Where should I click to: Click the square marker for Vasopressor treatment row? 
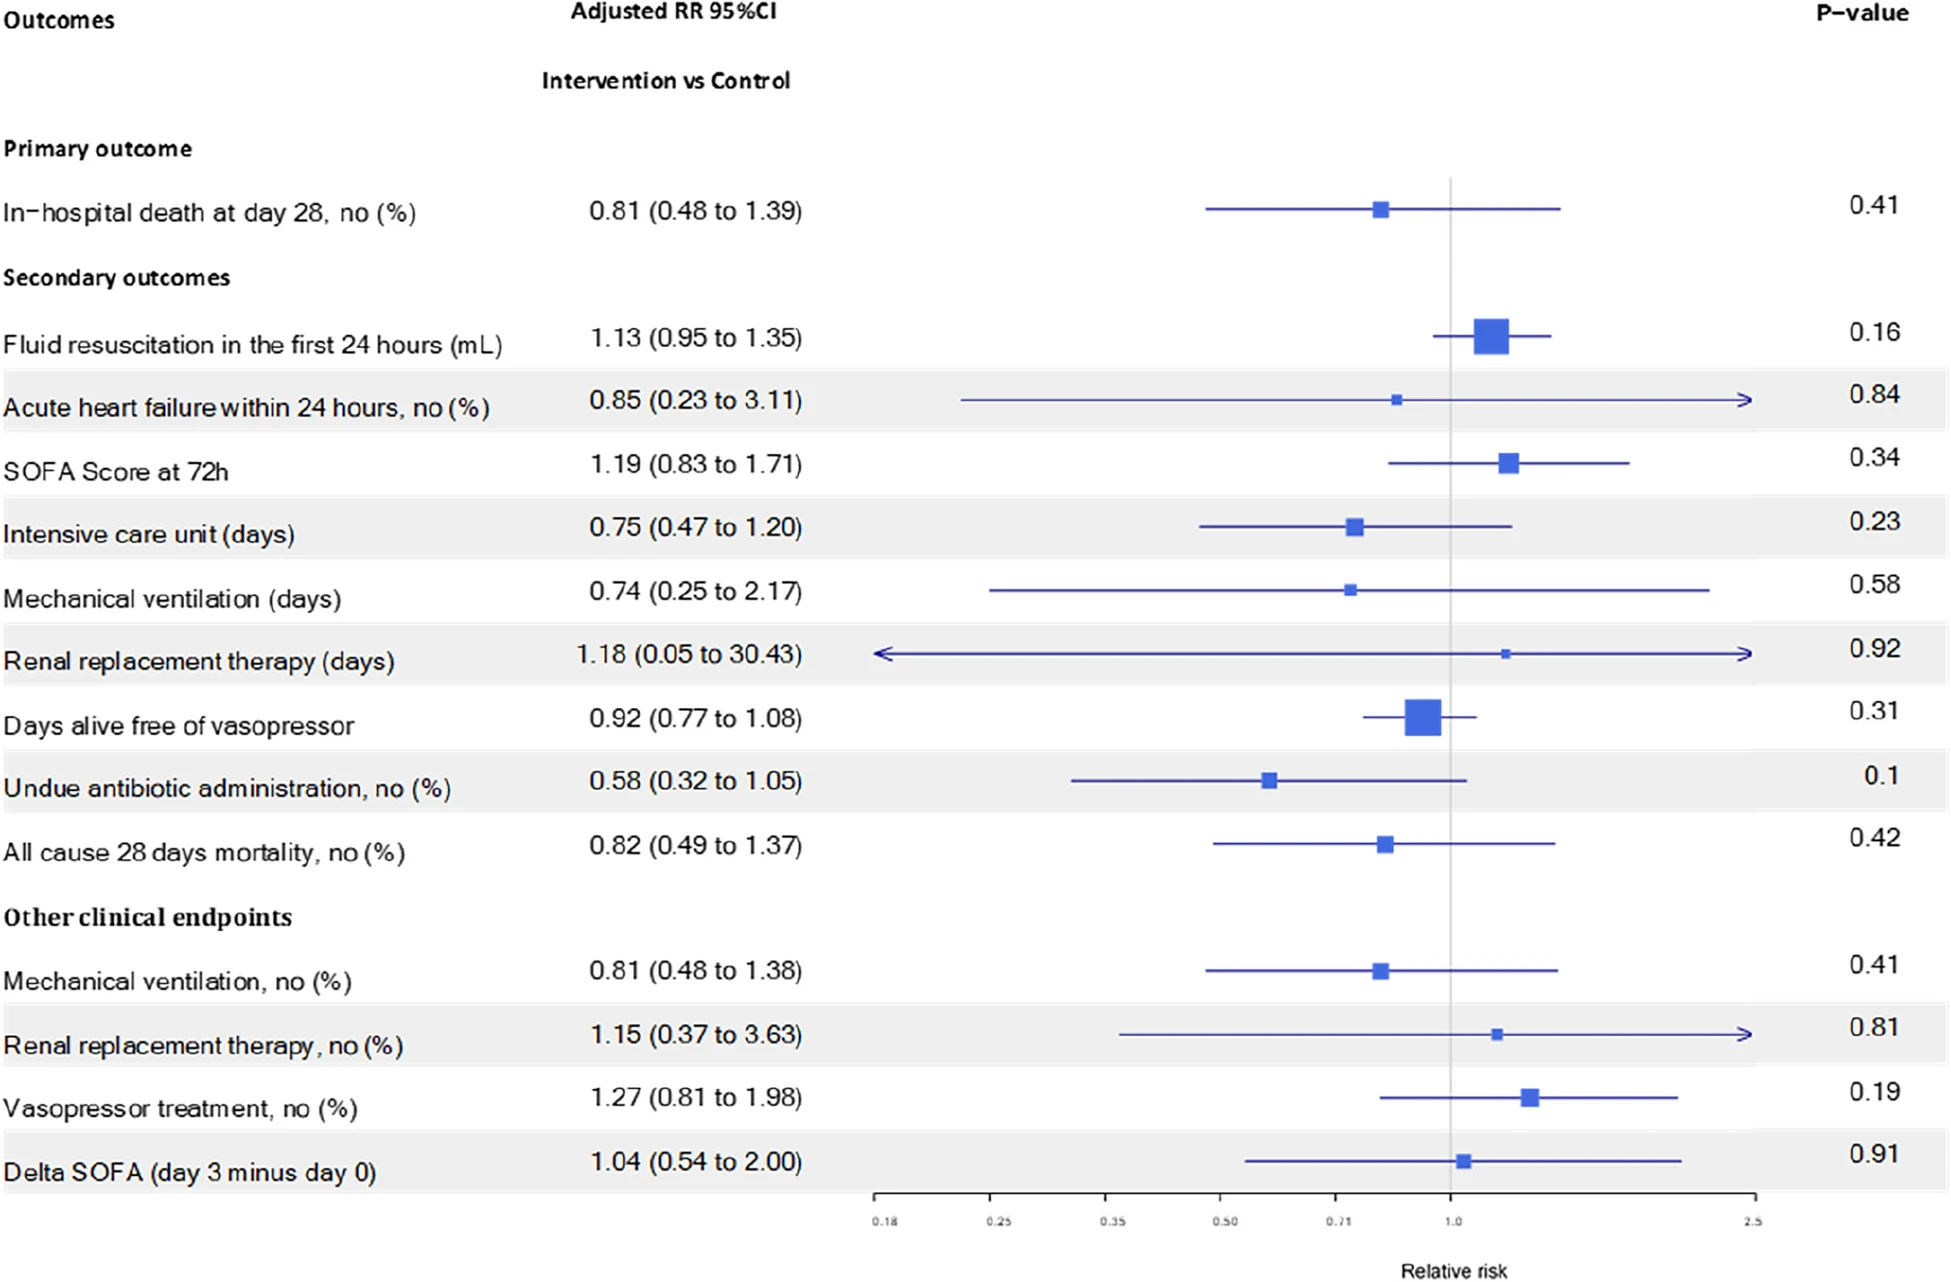coord(1529,1098)
